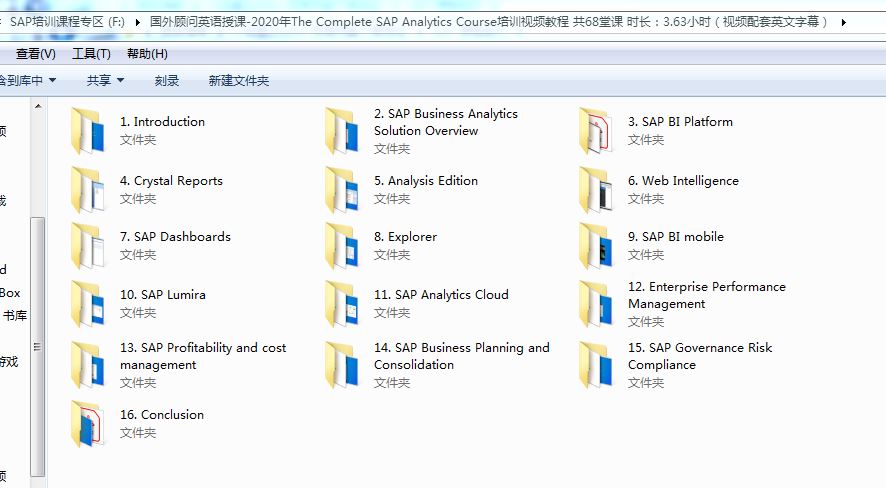Click the course folder path segment
The width and height of the screenshot is (886, 488).
(489, 22)
